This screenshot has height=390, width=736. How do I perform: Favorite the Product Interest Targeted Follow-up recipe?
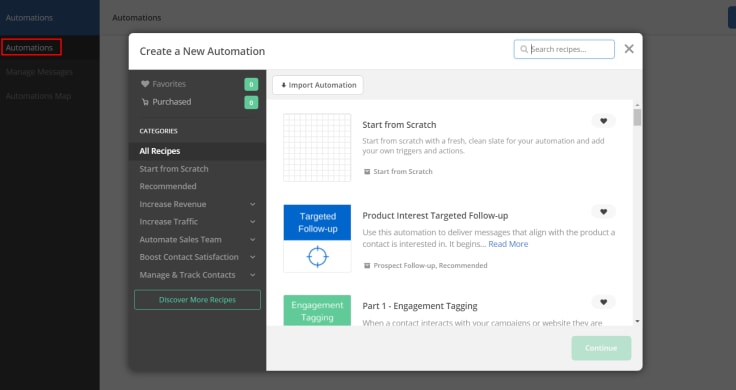tap(604, 212)
